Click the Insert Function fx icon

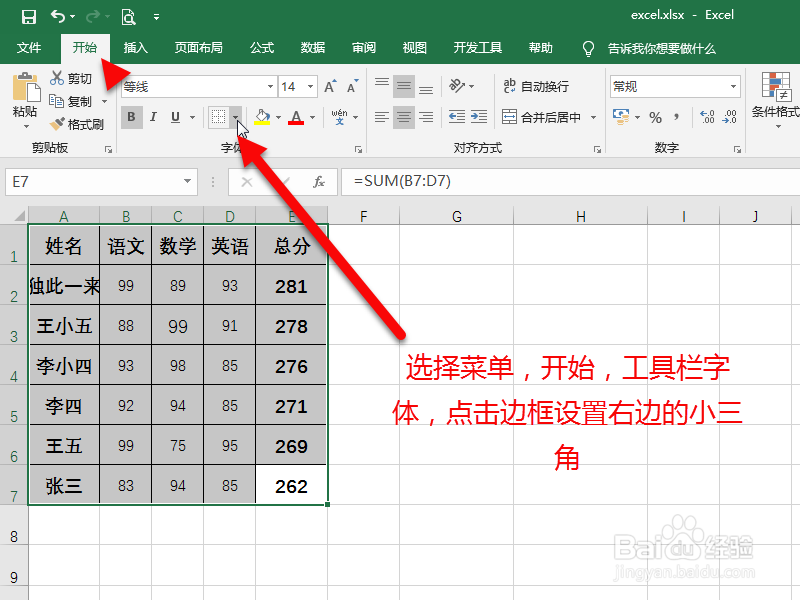point(318,182)
